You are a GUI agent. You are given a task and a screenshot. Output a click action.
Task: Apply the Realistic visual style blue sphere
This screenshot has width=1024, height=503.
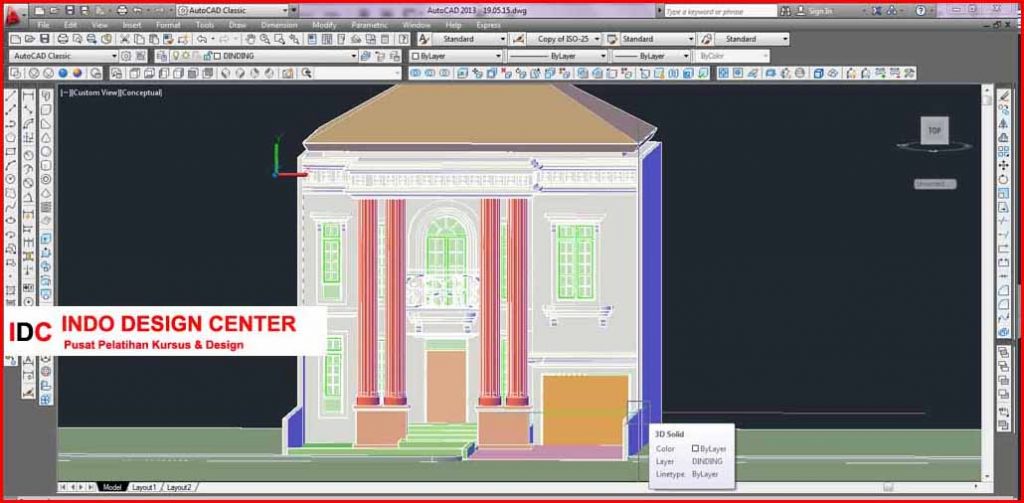pyautogui.click(x=63, y=73)
